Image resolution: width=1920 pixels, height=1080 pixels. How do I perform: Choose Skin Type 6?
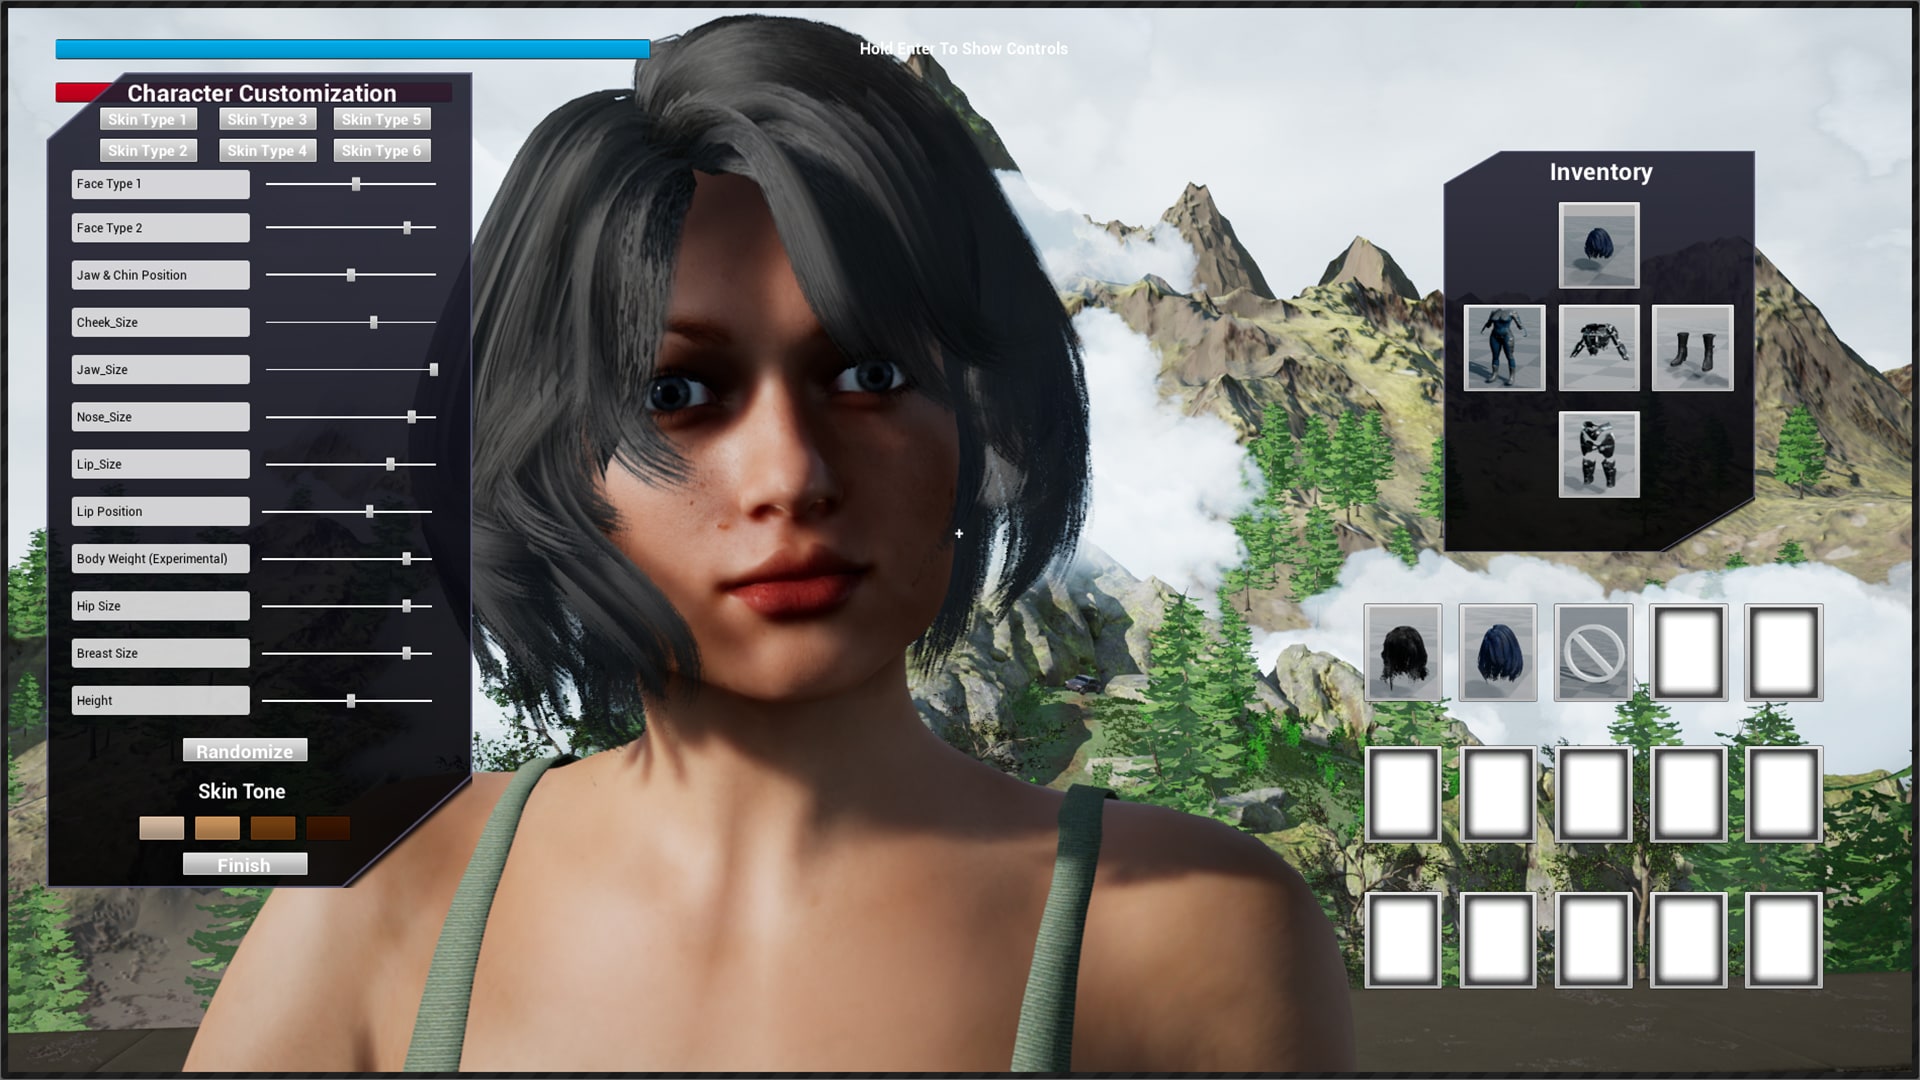click(x=382, y=150)
